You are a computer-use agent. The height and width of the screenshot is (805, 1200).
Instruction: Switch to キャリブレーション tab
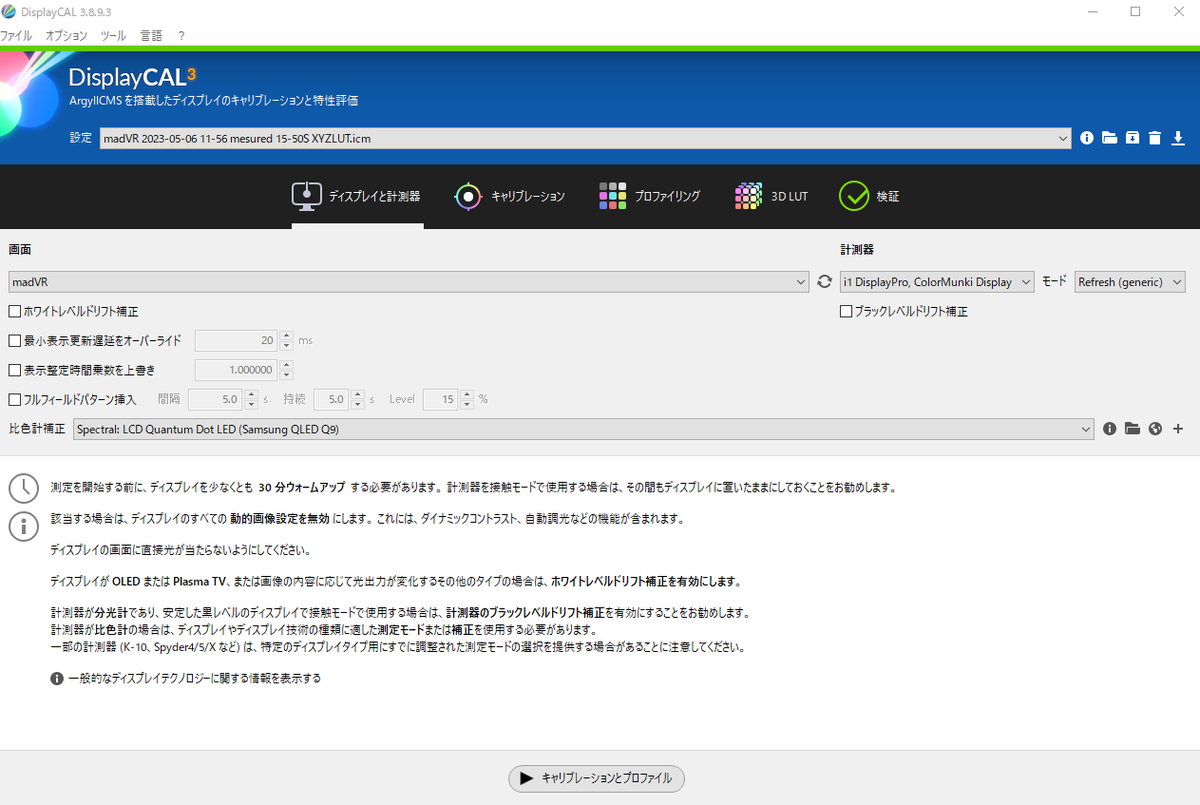click(x=509, y=196)
